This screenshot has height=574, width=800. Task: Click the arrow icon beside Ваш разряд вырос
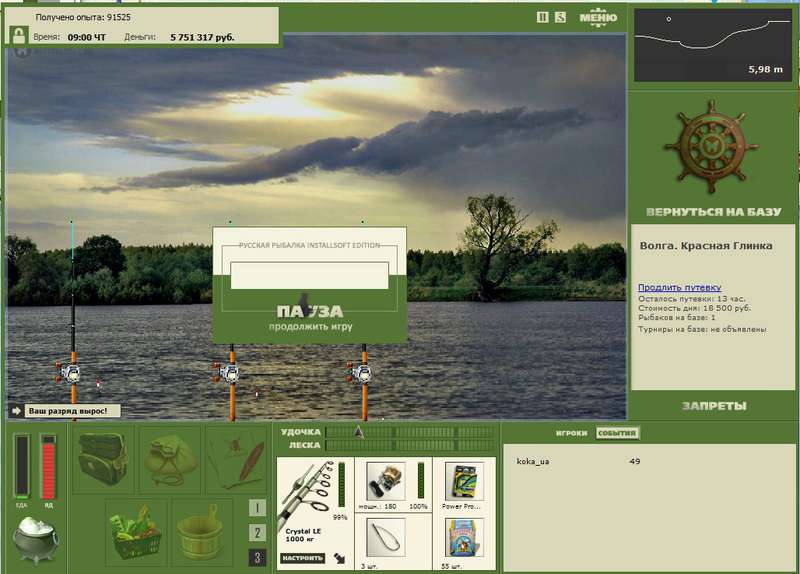(x=16, y=411)
